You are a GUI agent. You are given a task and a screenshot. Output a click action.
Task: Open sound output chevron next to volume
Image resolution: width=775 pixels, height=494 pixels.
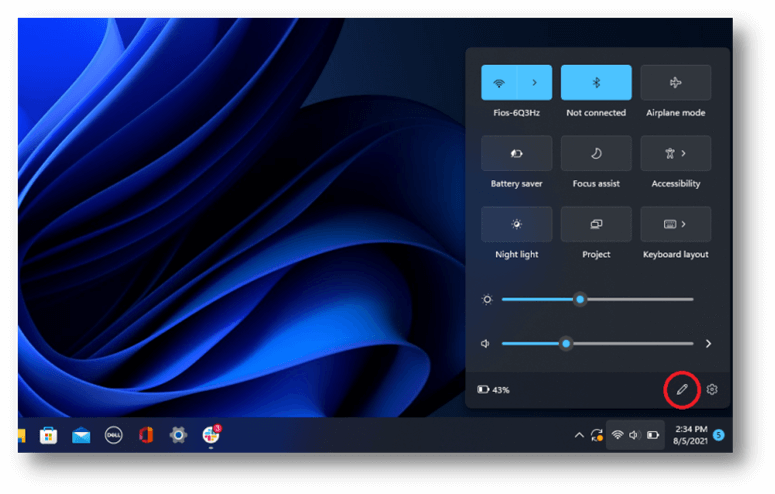(708, 344)
